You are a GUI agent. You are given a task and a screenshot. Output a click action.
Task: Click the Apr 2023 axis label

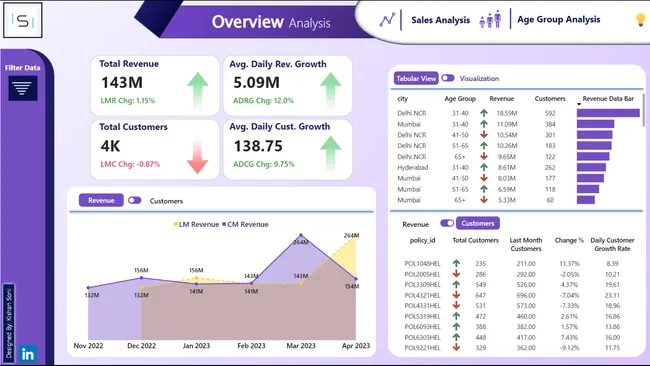356,345
